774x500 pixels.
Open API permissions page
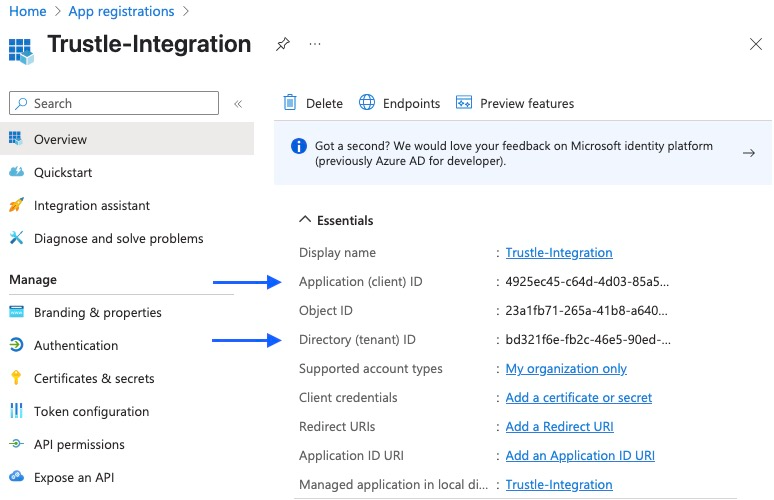point(79,444)
